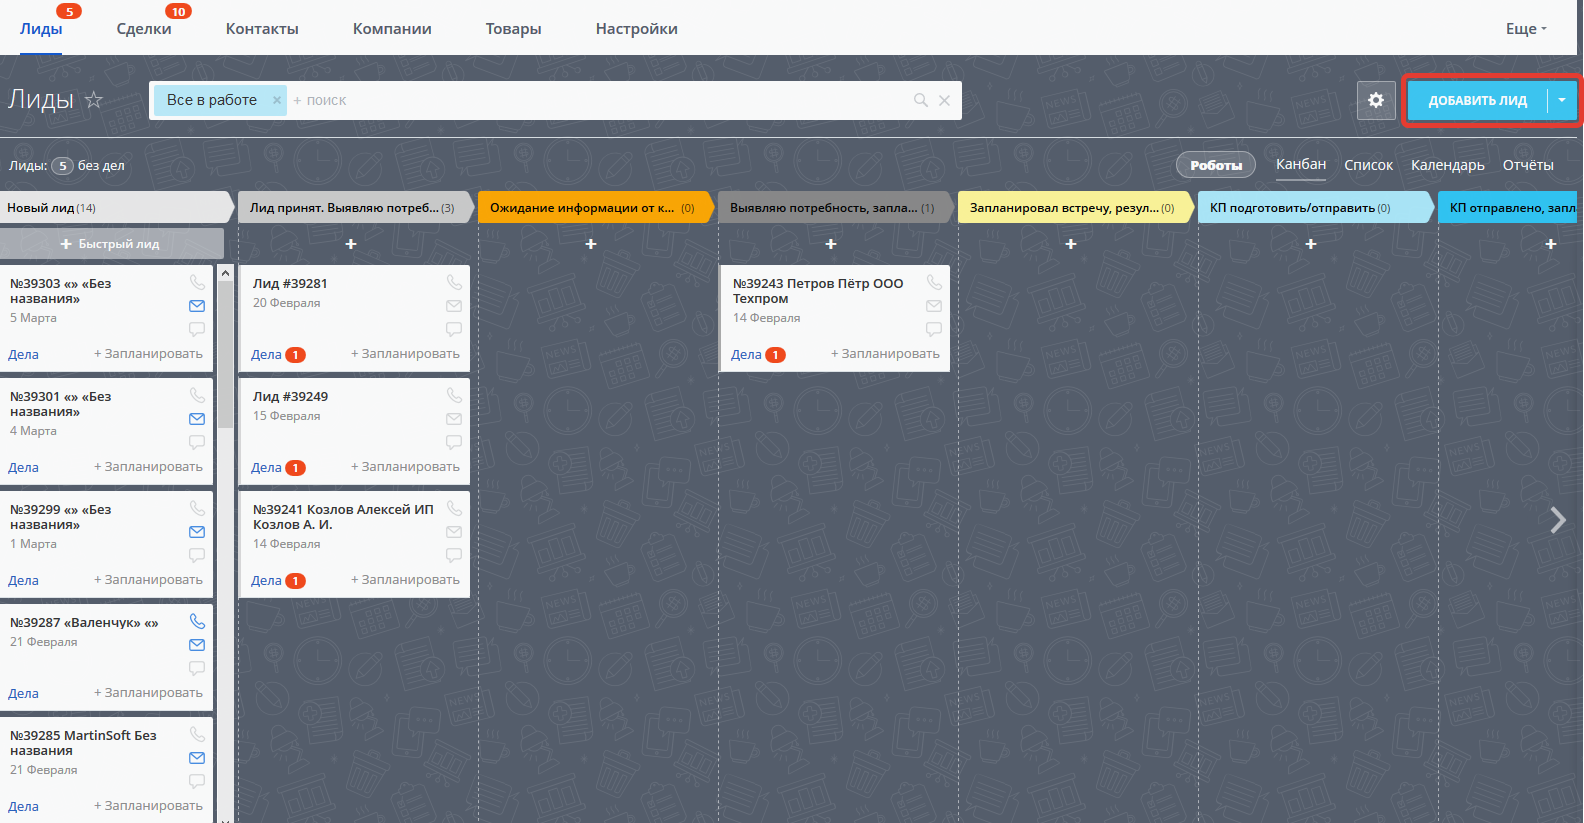Send email to lead №39303
The image size is (1584, 823).
tap(197, 306)
